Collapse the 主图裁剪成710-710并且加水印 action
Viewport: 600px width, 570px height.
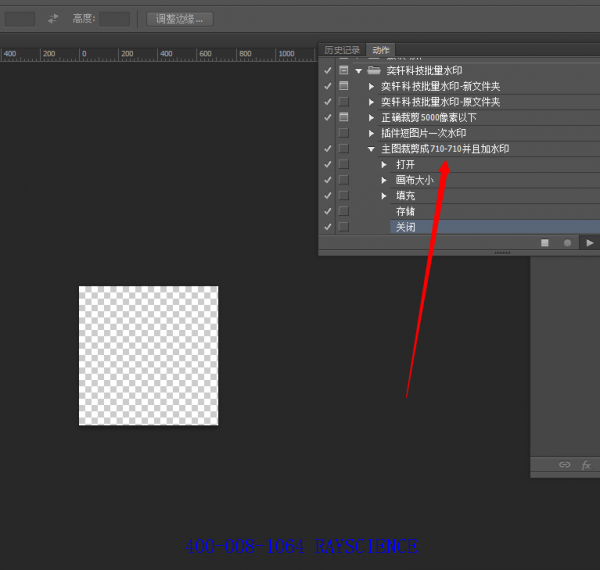tap(371, 149)
